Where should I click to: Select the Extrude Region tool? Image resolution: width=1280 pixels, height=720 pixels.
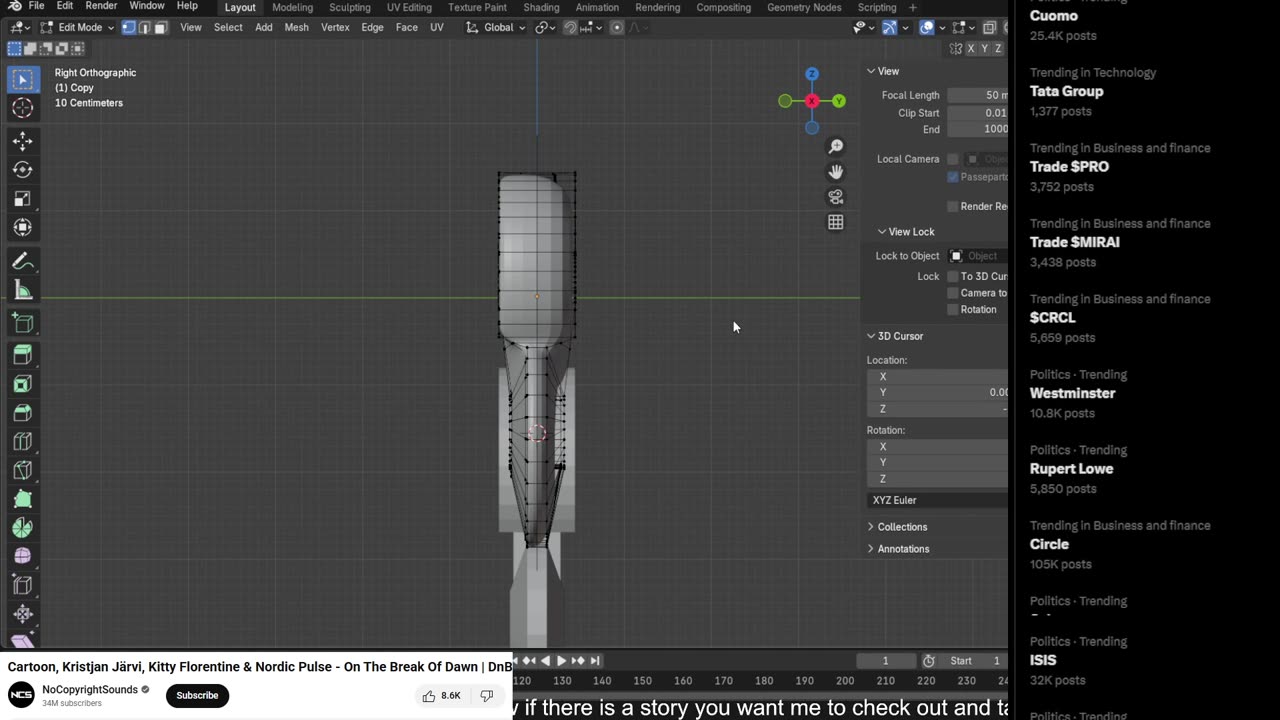pos(22,355)
